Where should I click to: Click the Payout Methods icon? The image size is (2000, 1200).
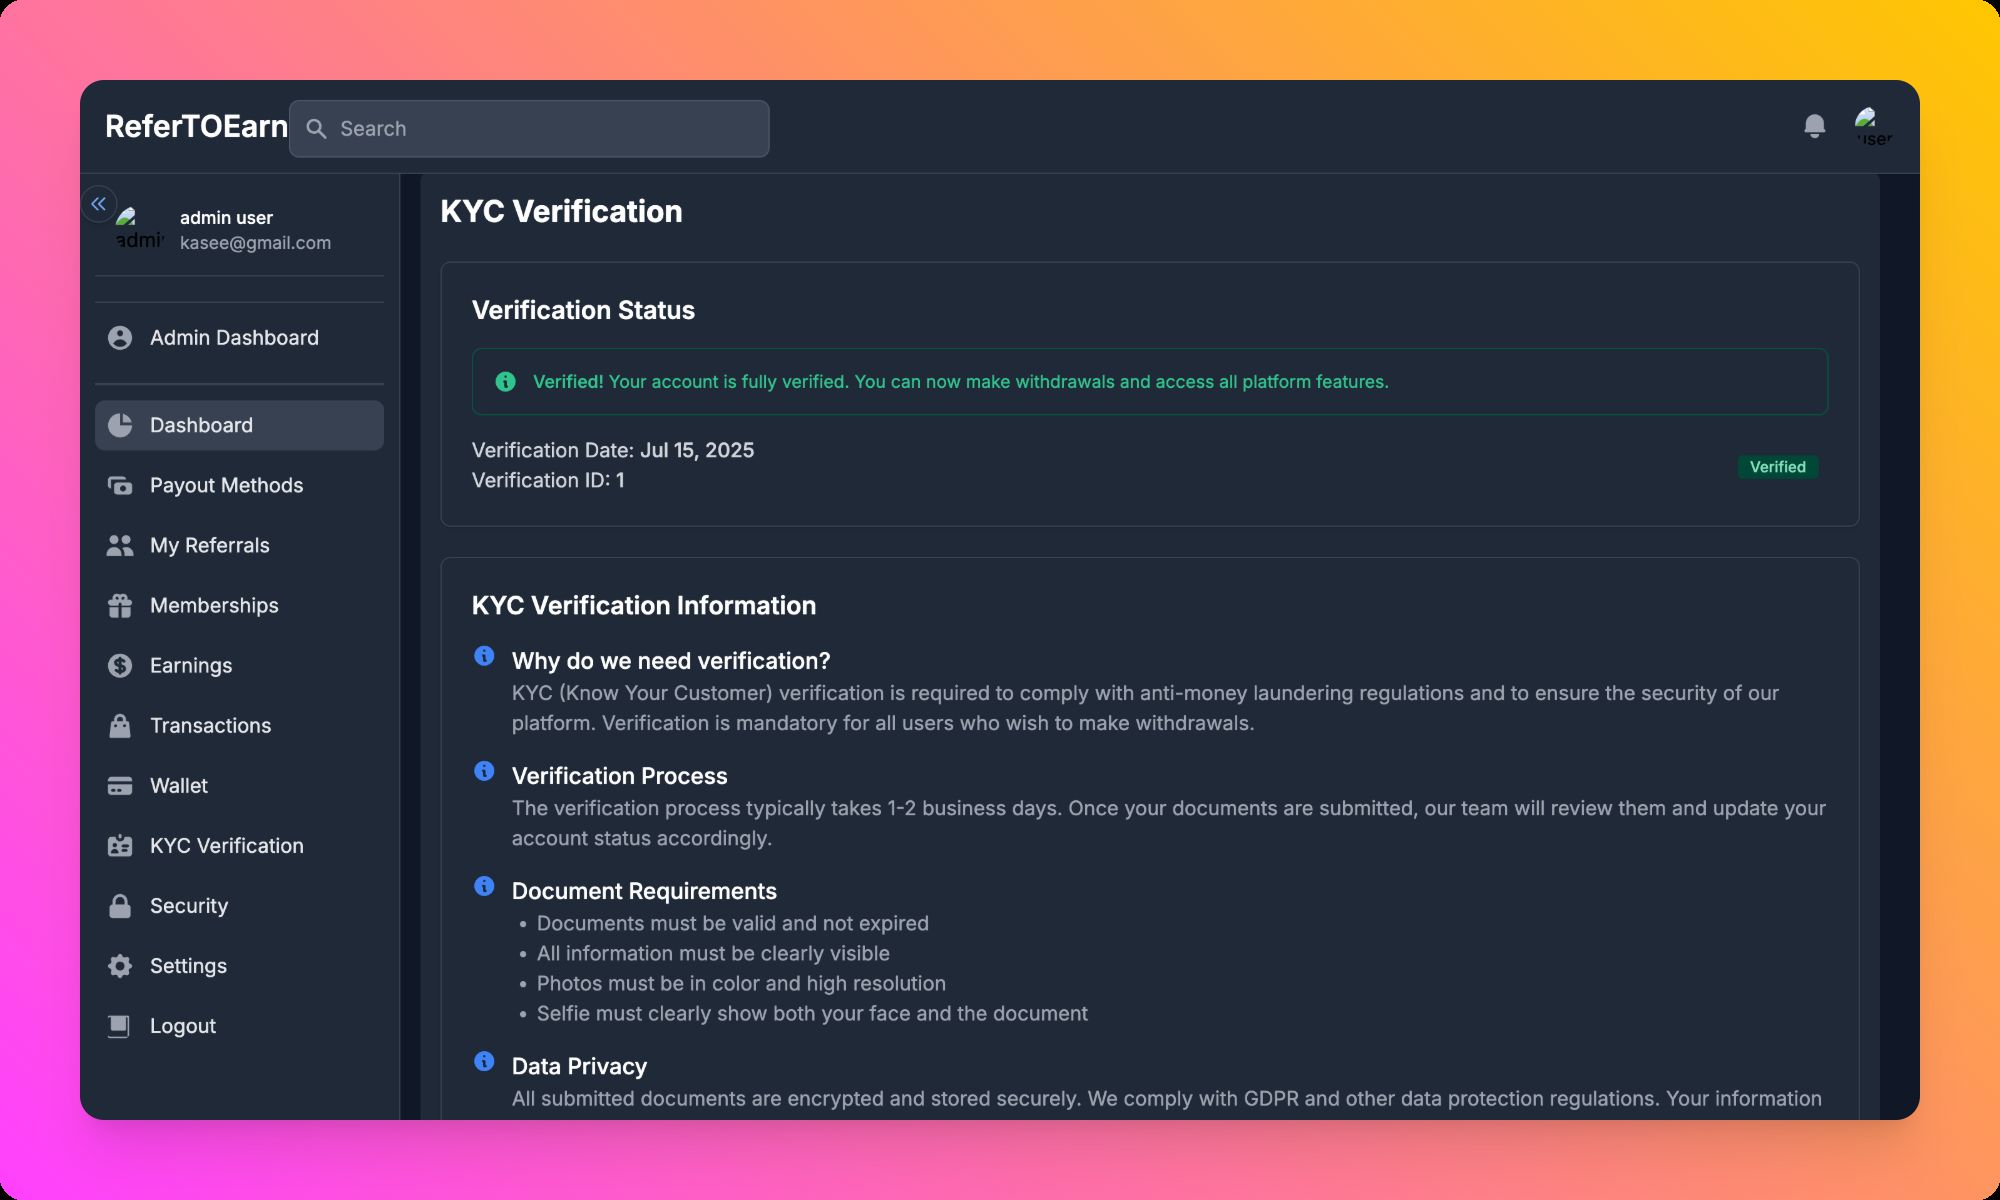click(x=120, y=486)
